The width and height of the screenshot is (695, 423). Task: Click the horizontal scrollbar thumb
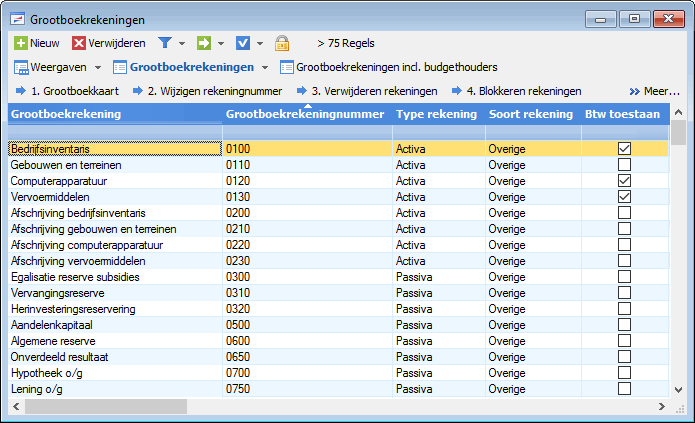click(x=106, y=407)
